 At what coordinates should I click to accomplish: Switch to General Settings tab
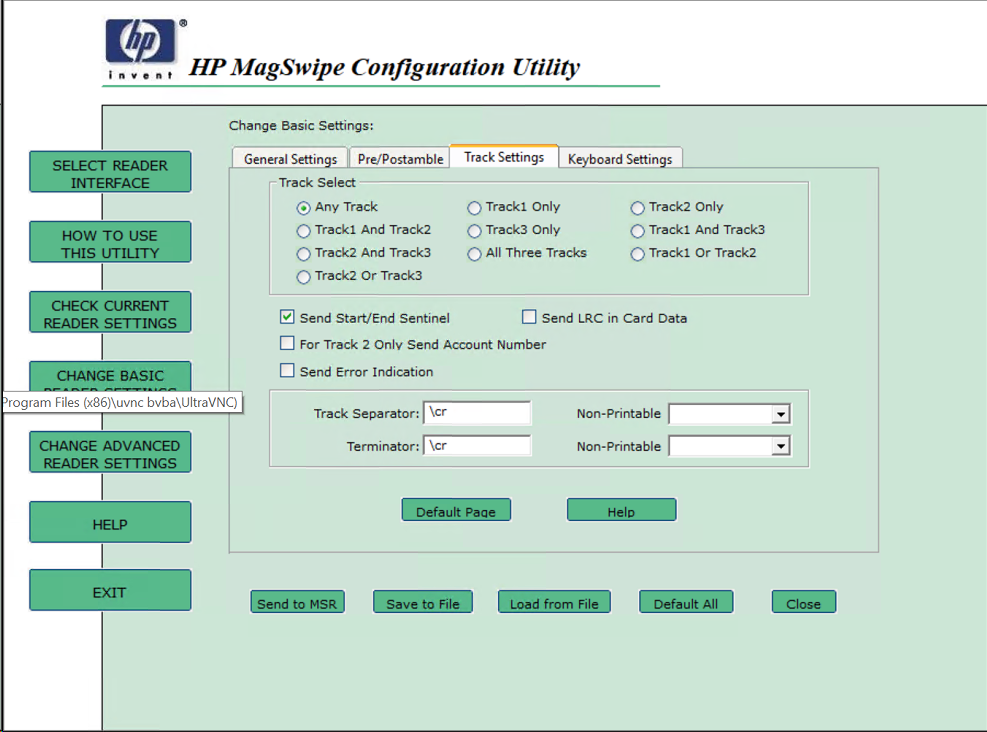coord(290,159)
